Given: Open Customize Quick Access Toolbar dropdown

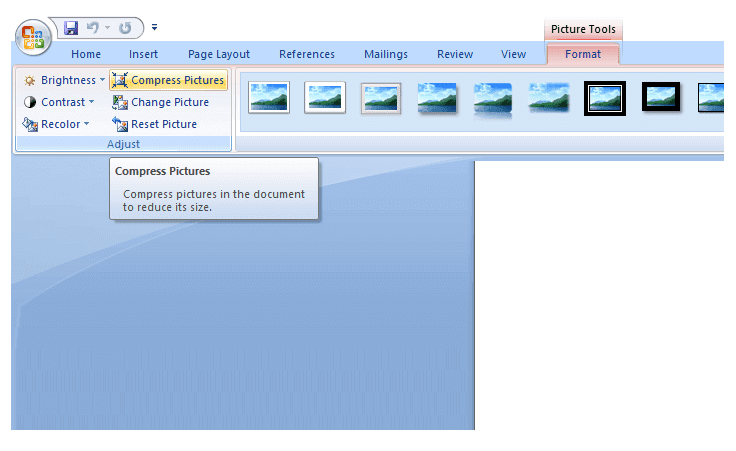Looking at the screenshot, I should coord(154,27).
